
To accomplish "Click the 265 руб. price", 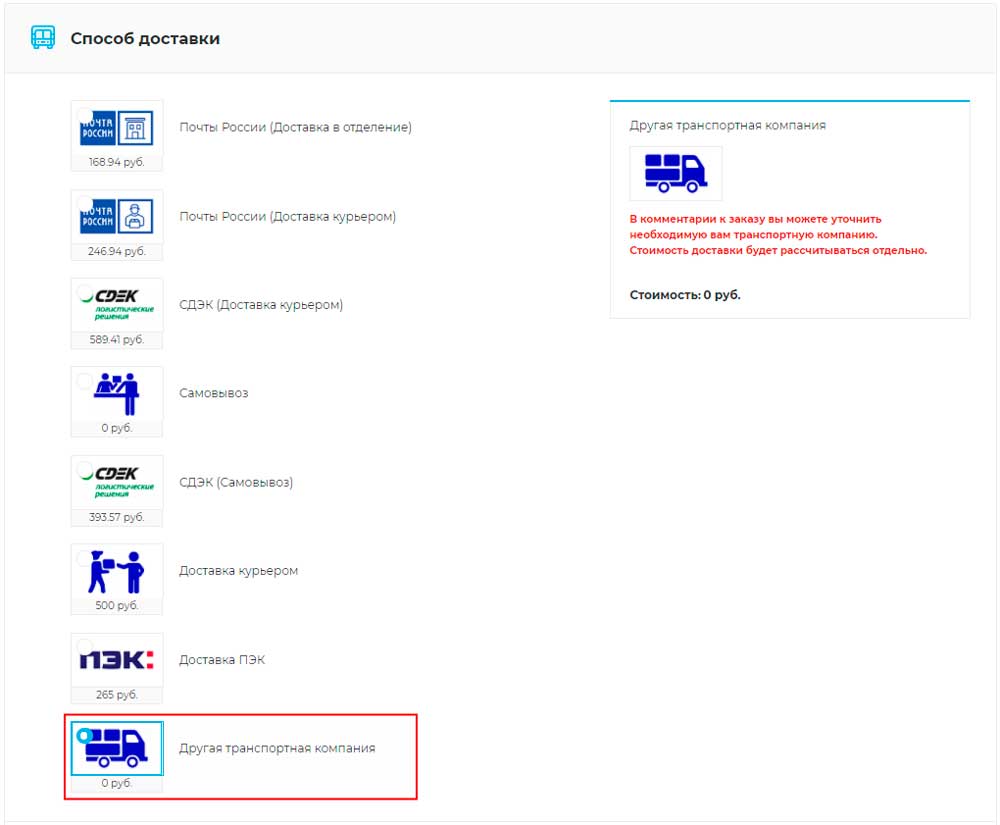I will [117, 694].
